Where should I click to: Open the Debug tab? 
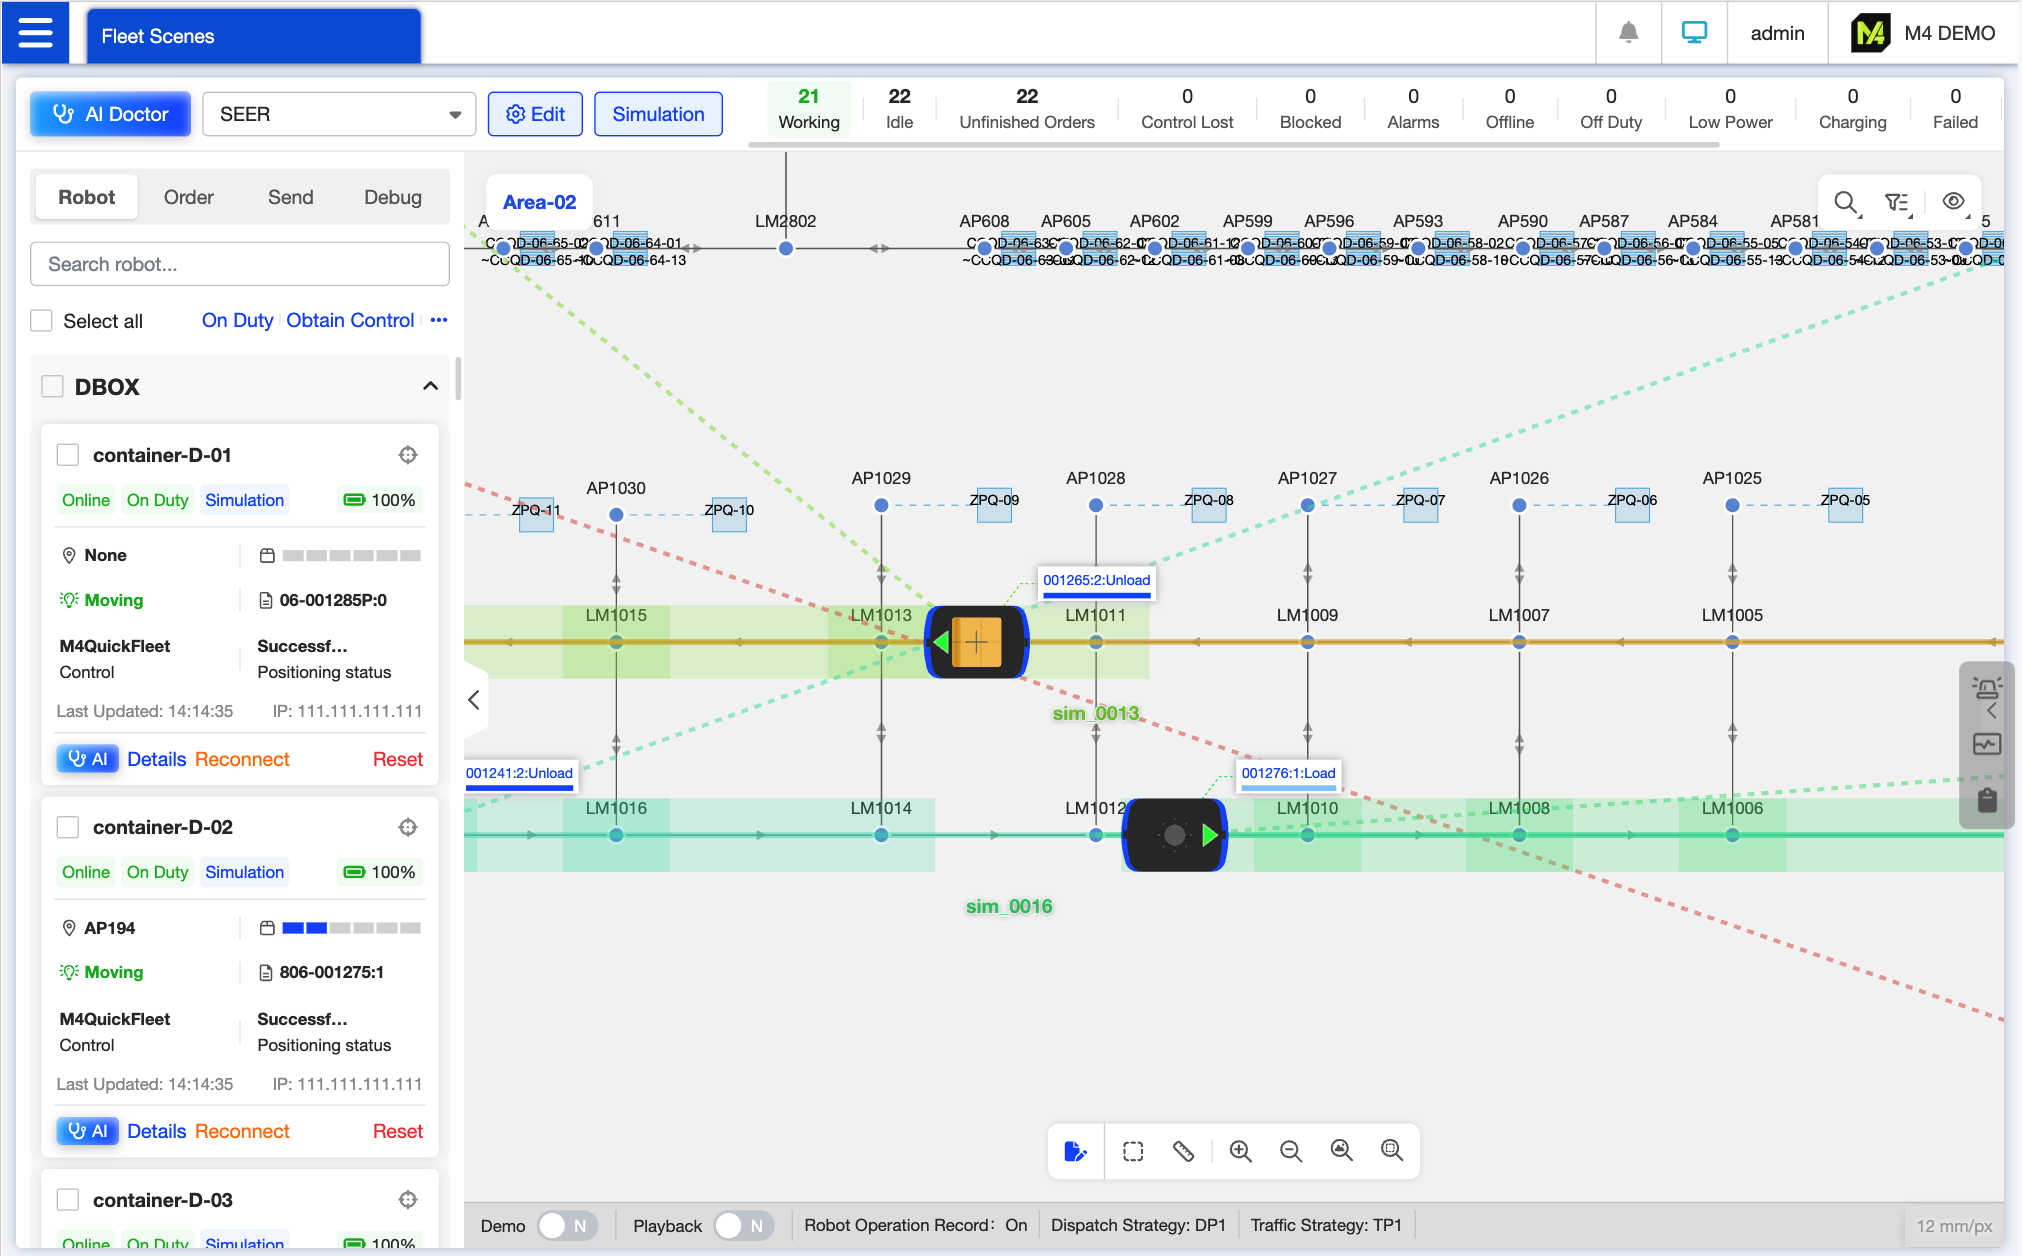click(392, 197)
